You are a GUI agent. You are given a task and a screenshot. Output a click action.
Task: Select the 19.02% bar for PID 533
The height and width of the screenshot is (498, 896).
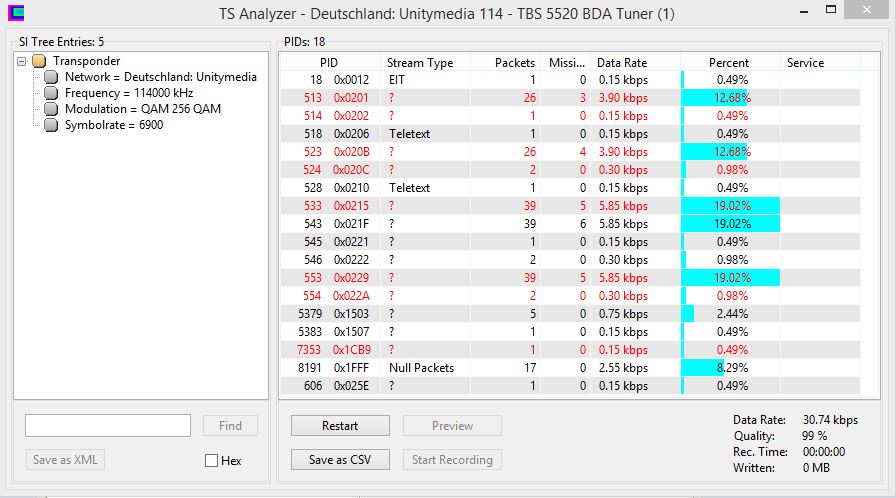click(x=730, y=206)
